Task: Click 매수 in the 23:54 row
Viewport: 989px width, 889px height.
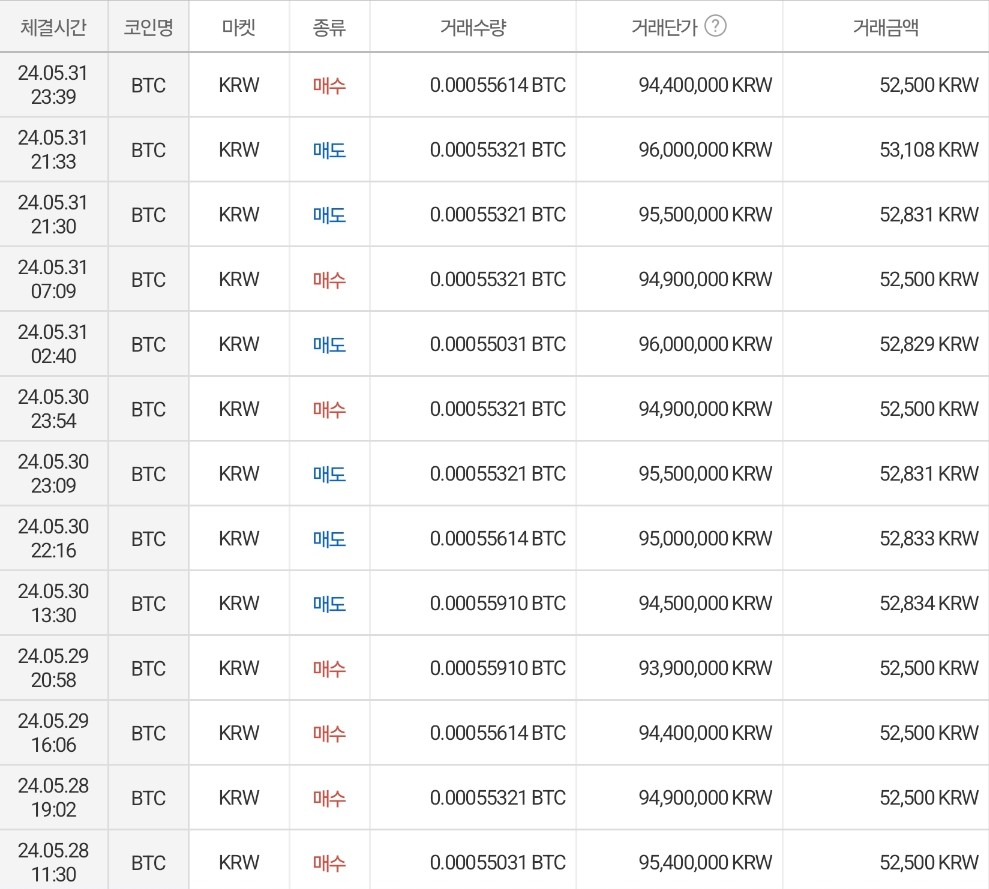Action: (x=329, y=409)
